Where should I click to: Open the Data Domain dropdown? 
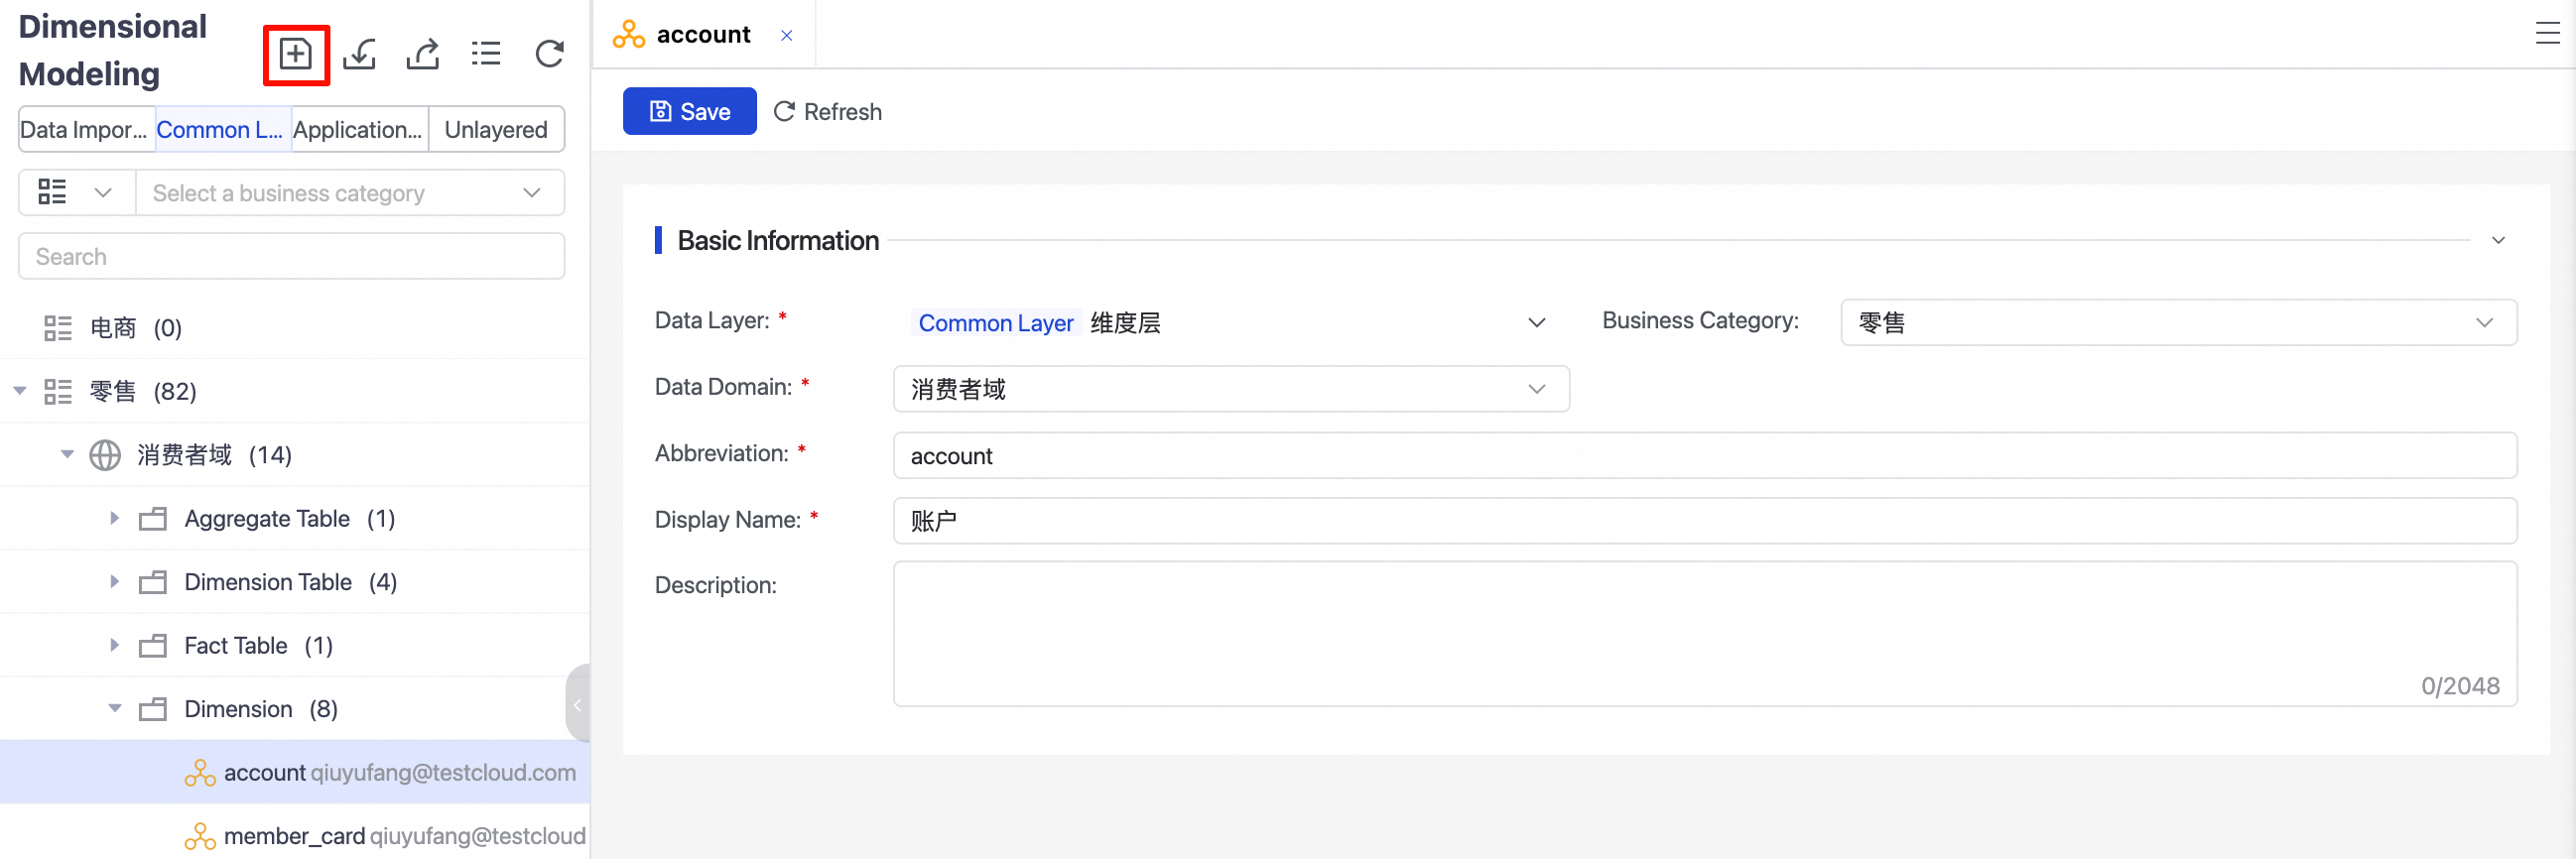coord(1230,389)
